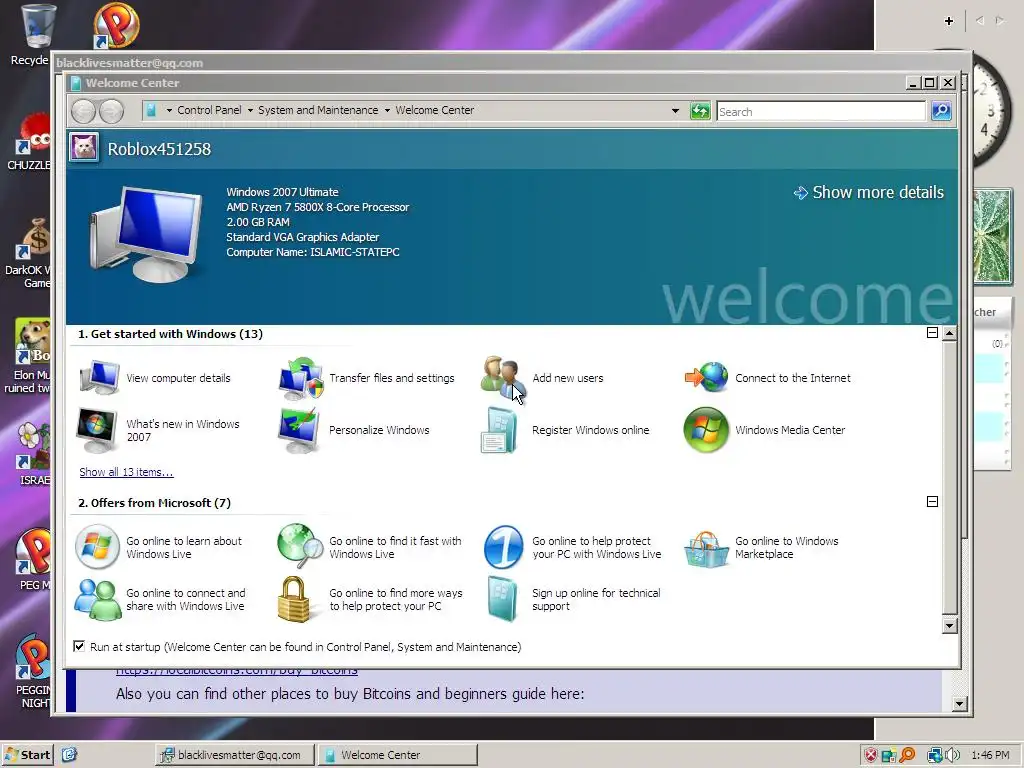Click the Computer Name: ISLAMIC-STATEPC text

click(x=313, y=252)
